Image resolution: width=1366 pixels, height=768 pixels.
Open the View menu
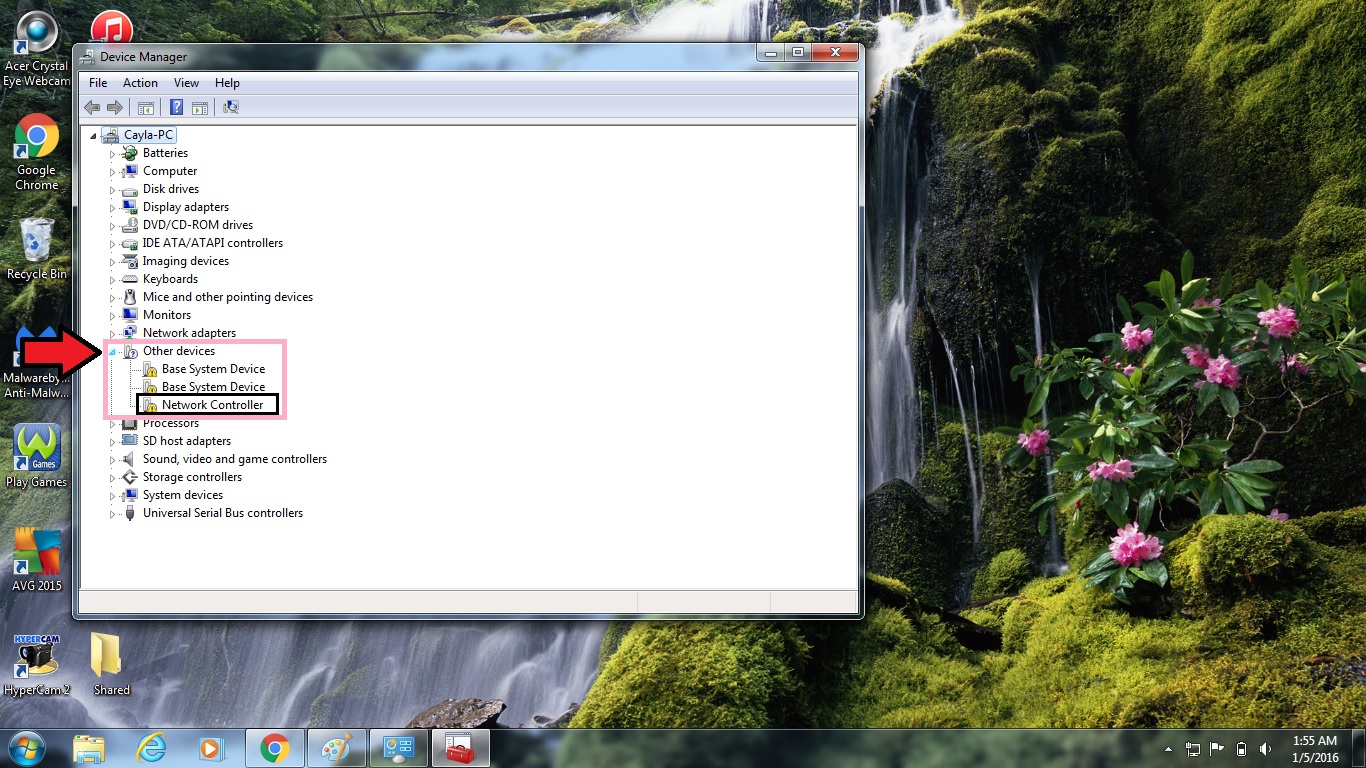pyautogui.click(x=186, y=83)
